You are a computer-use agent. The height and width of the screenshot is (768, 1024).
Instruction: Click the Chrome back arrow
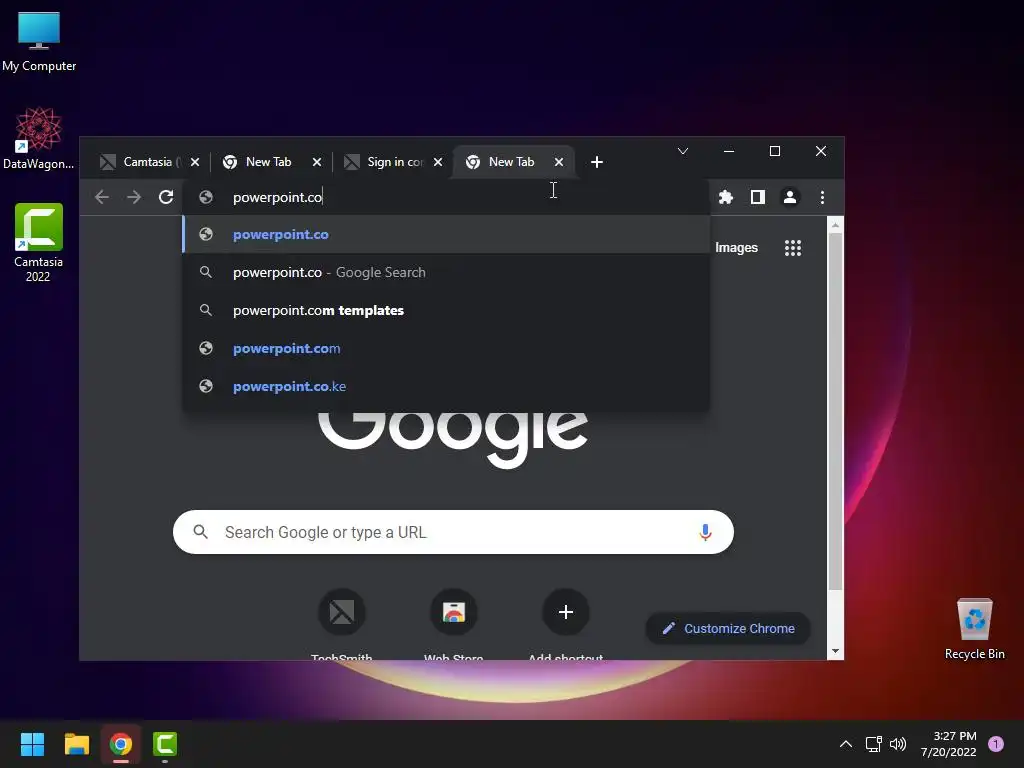[102, 197]
